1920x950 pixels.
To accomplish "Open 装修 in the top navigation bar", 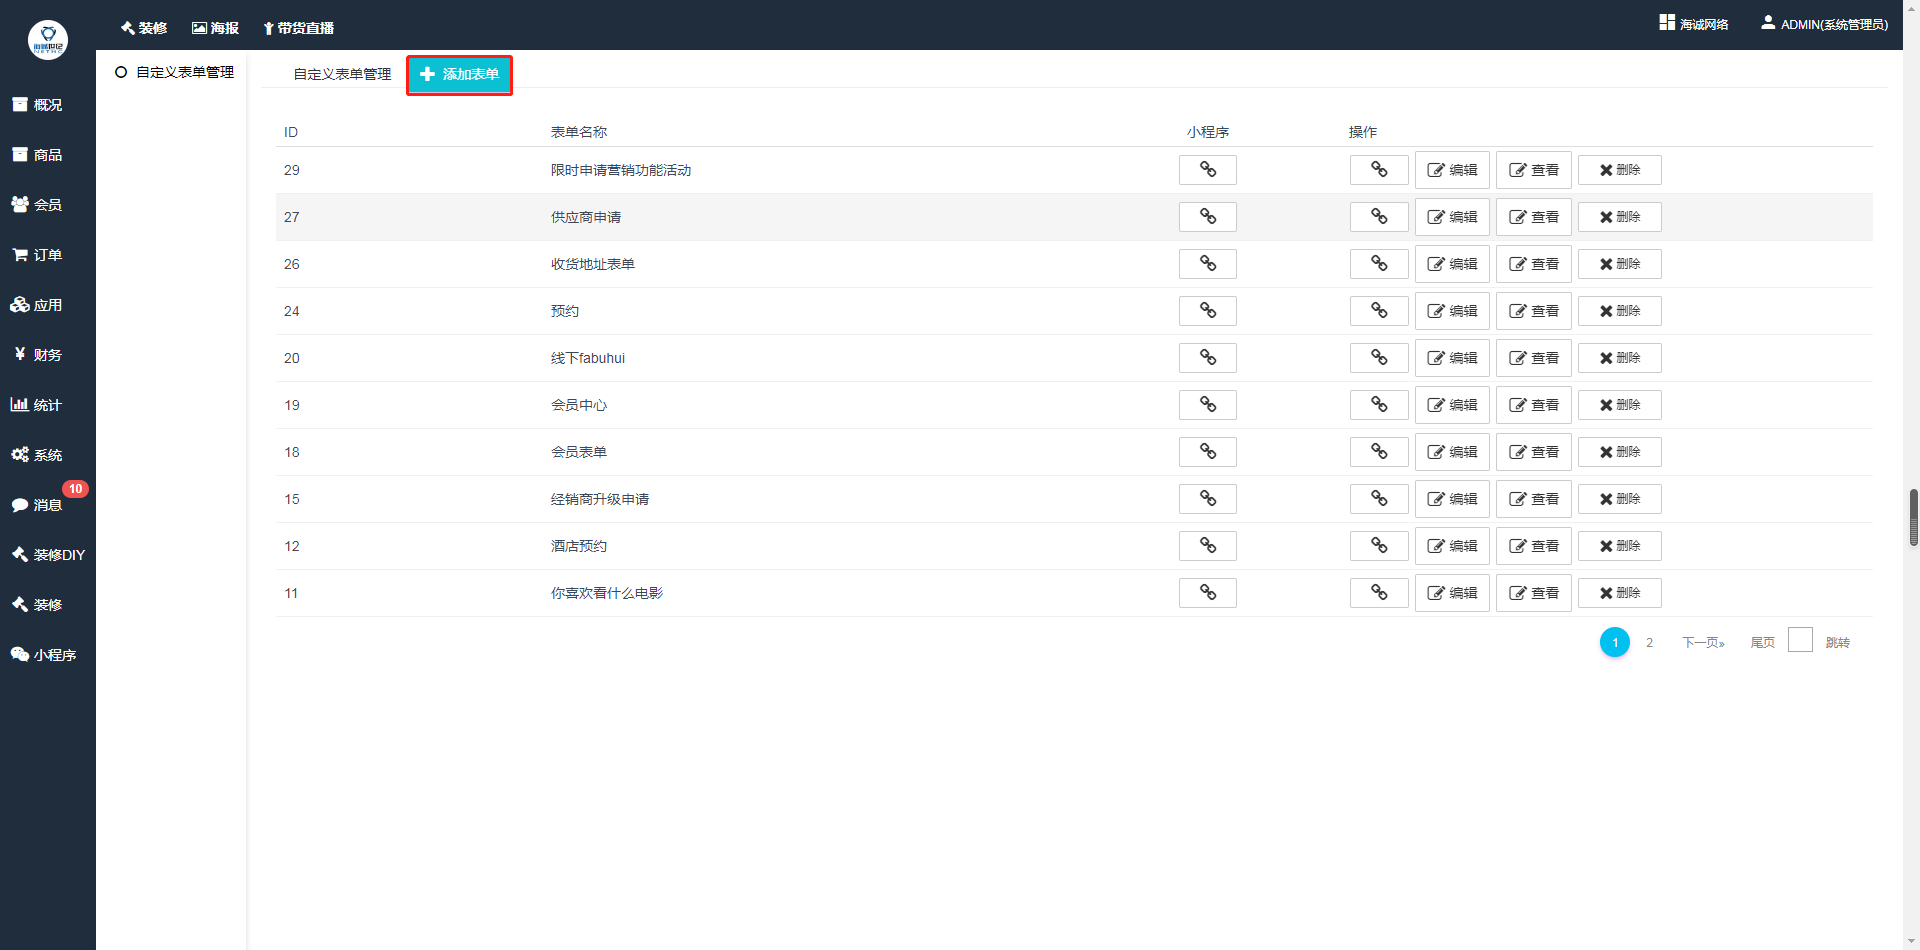I will coord(144,28).
